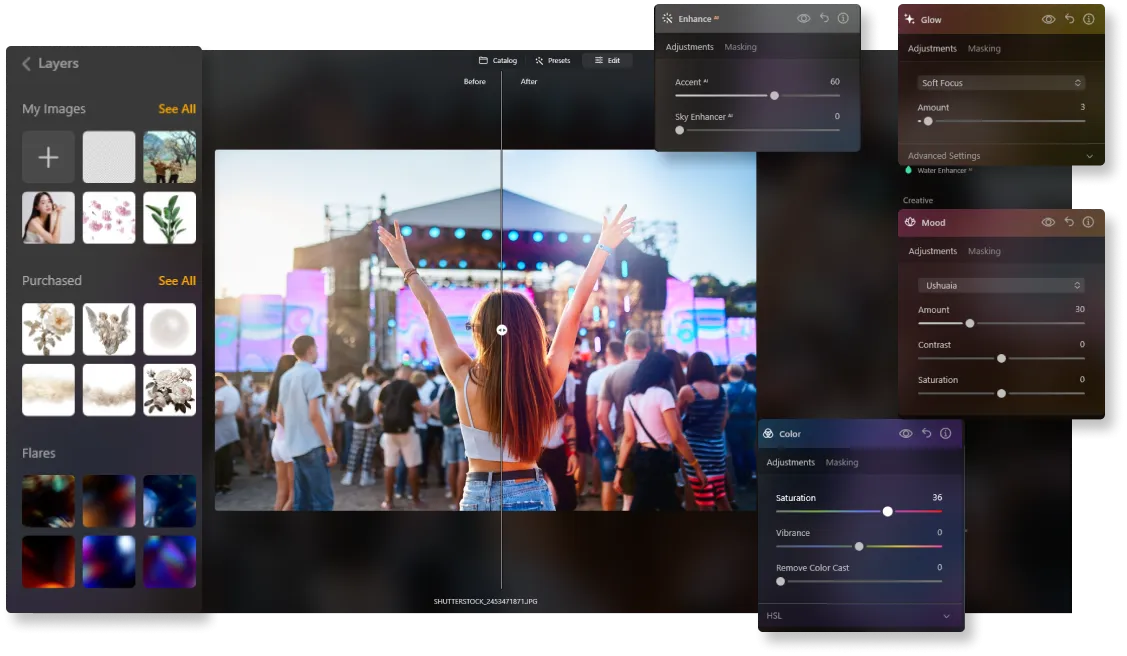Click reset arrow in Enhance panel
This screenshot has height=656, width=1127.
tap(824, 19)
